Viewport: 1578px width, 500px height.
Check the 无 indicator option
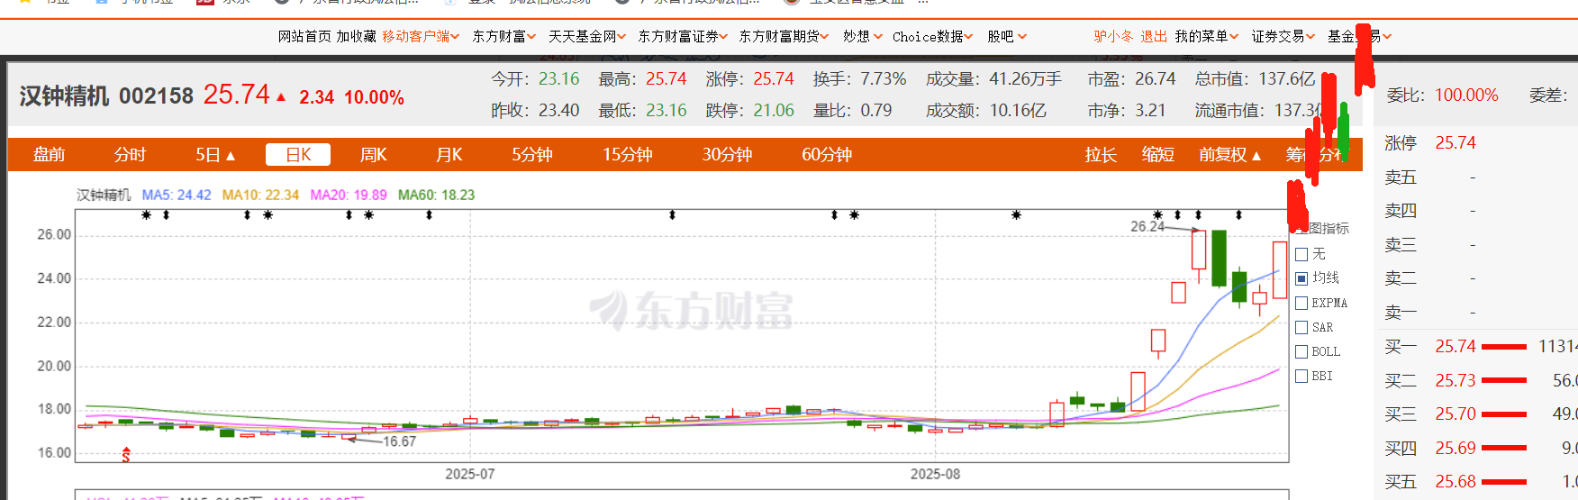pos(1302,254)
